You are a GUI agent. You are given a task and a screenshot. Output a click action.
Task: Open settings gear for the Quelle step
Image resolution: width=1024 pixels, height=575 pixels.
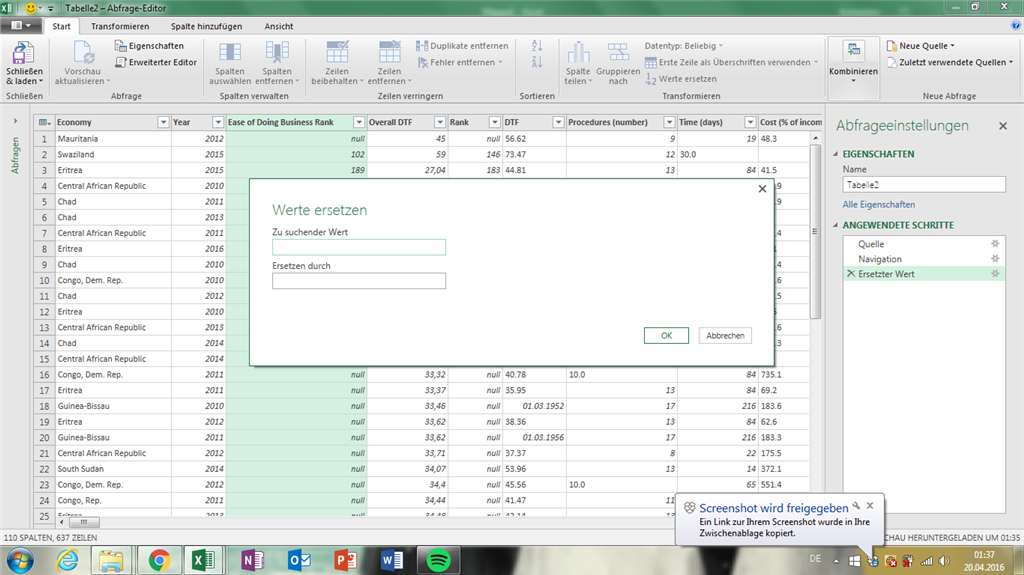tap(994, 244)
